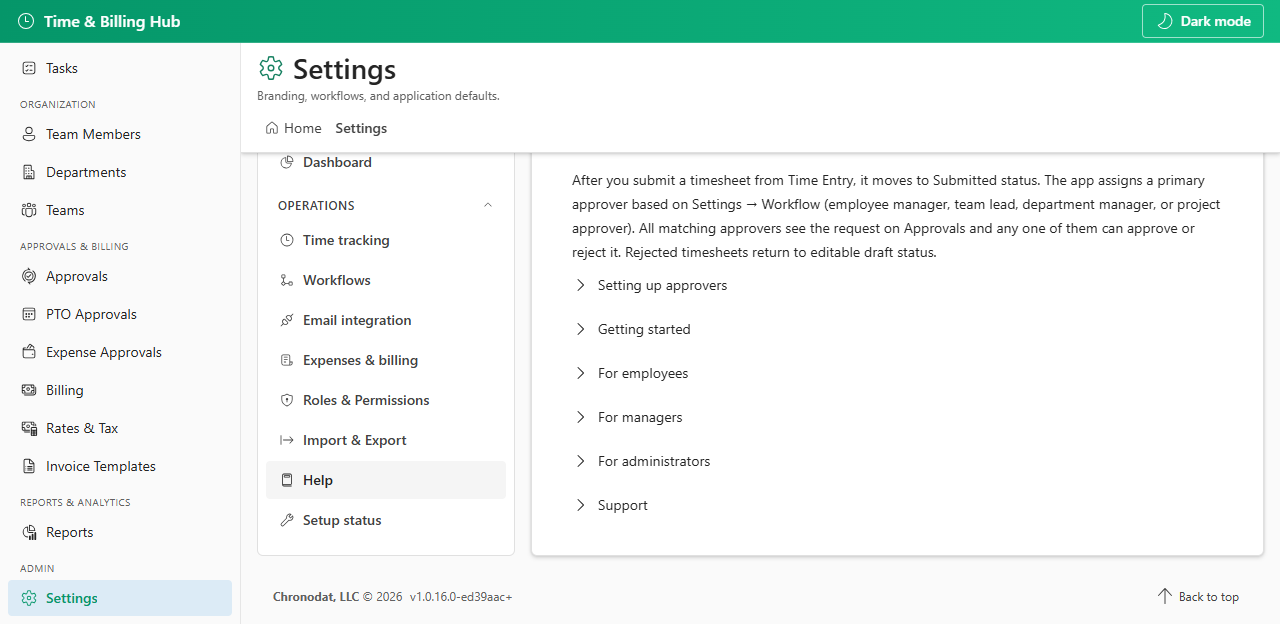The image size is (1280, 624).
Task: Click version v1.0.16.0-ed39aac+ text
Action: (461, 597)
